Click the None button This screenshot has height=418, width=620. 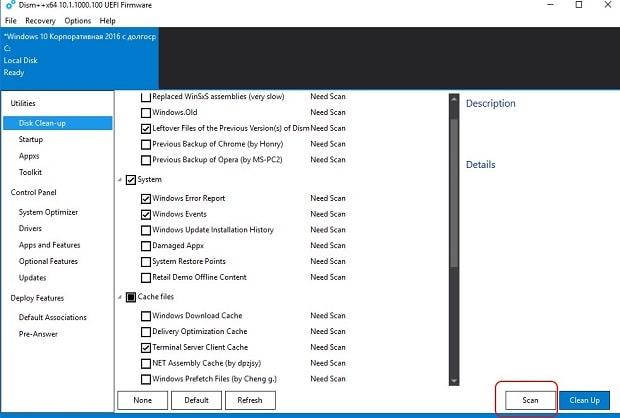pos(143,400)
